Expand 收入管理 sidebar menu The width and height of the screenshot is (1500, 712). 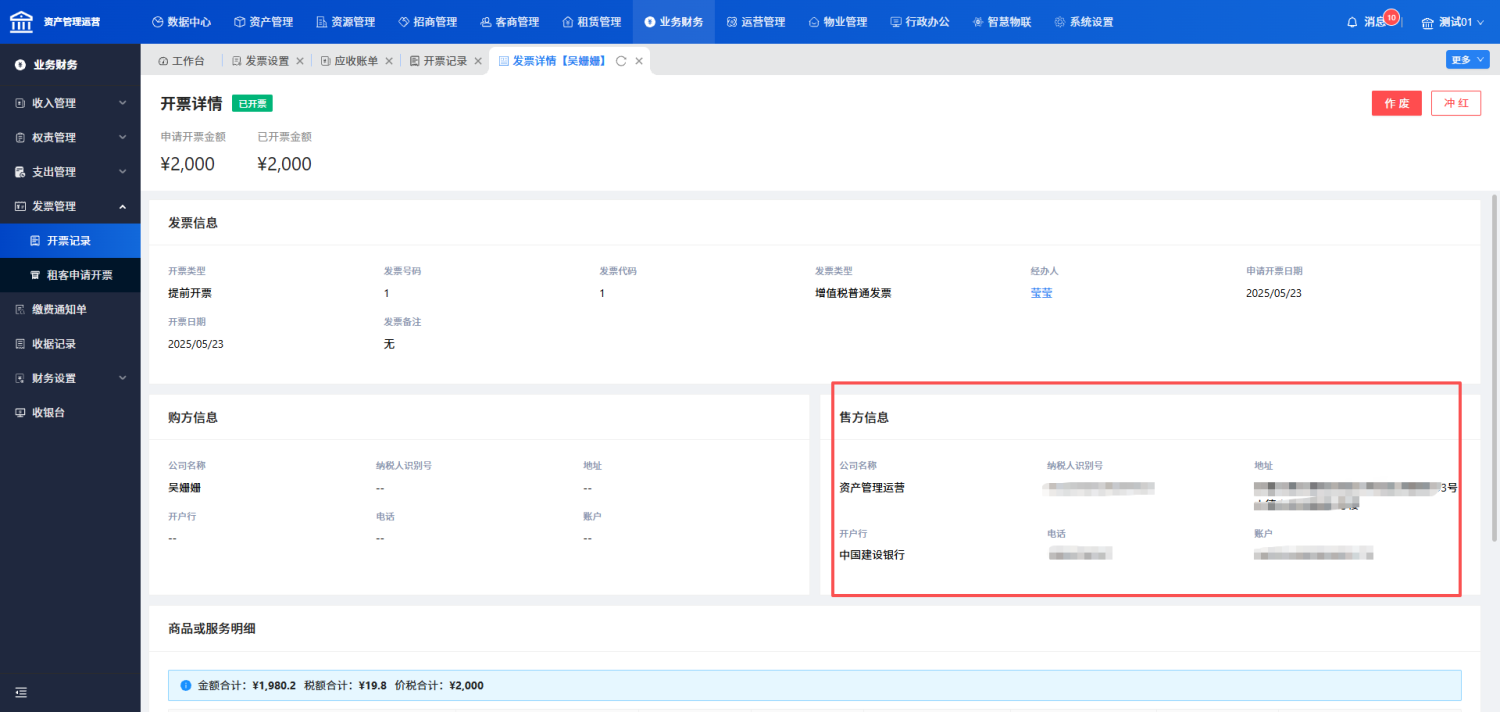coord(70,103)
